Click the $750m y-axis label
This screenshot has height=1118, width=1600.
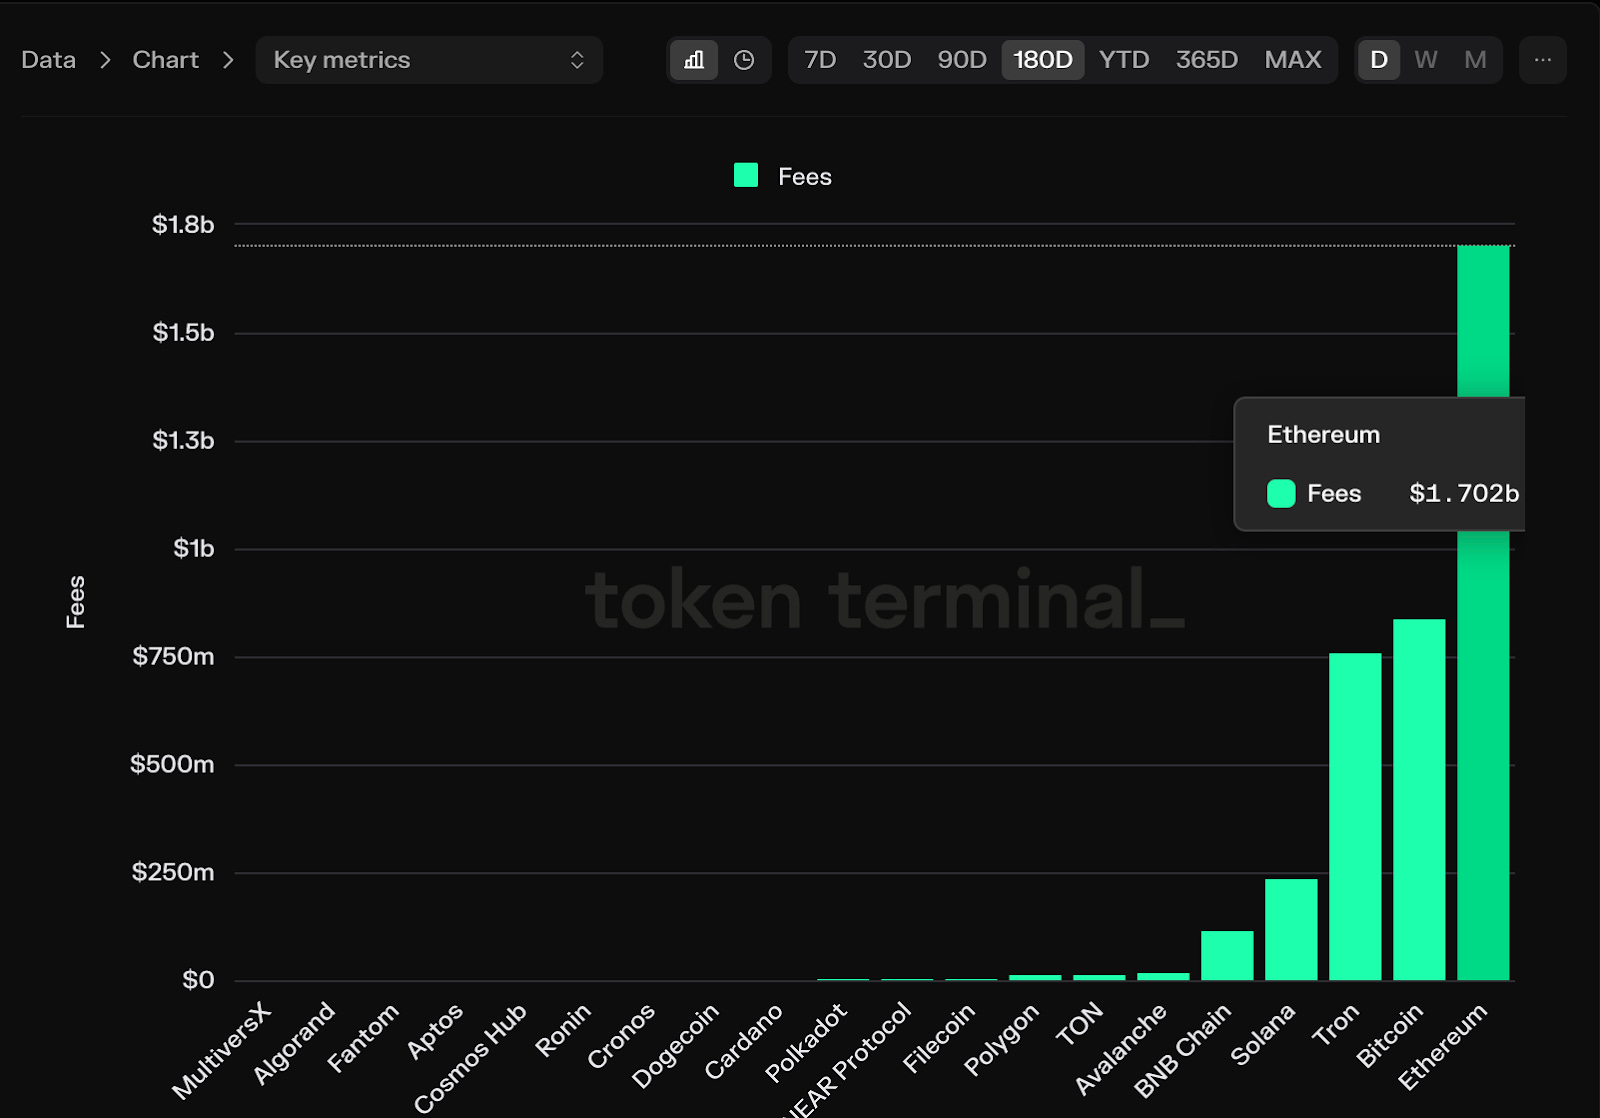click(173, 656)
